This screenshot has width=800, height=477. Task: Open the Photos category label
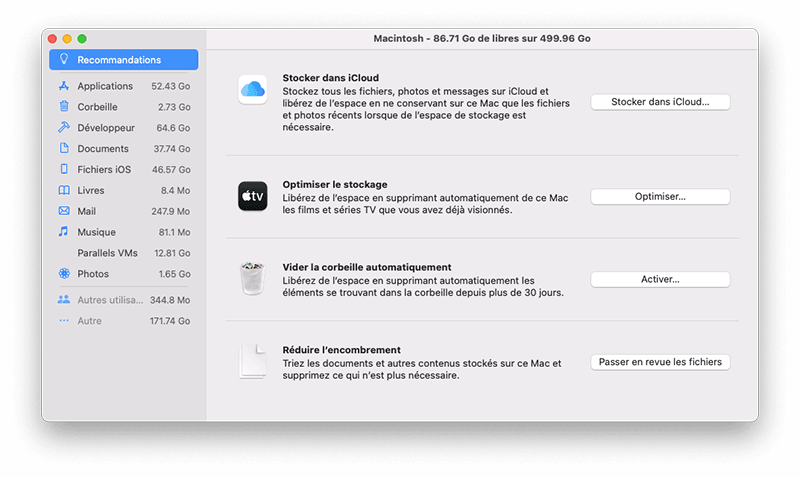coord(93,274)
